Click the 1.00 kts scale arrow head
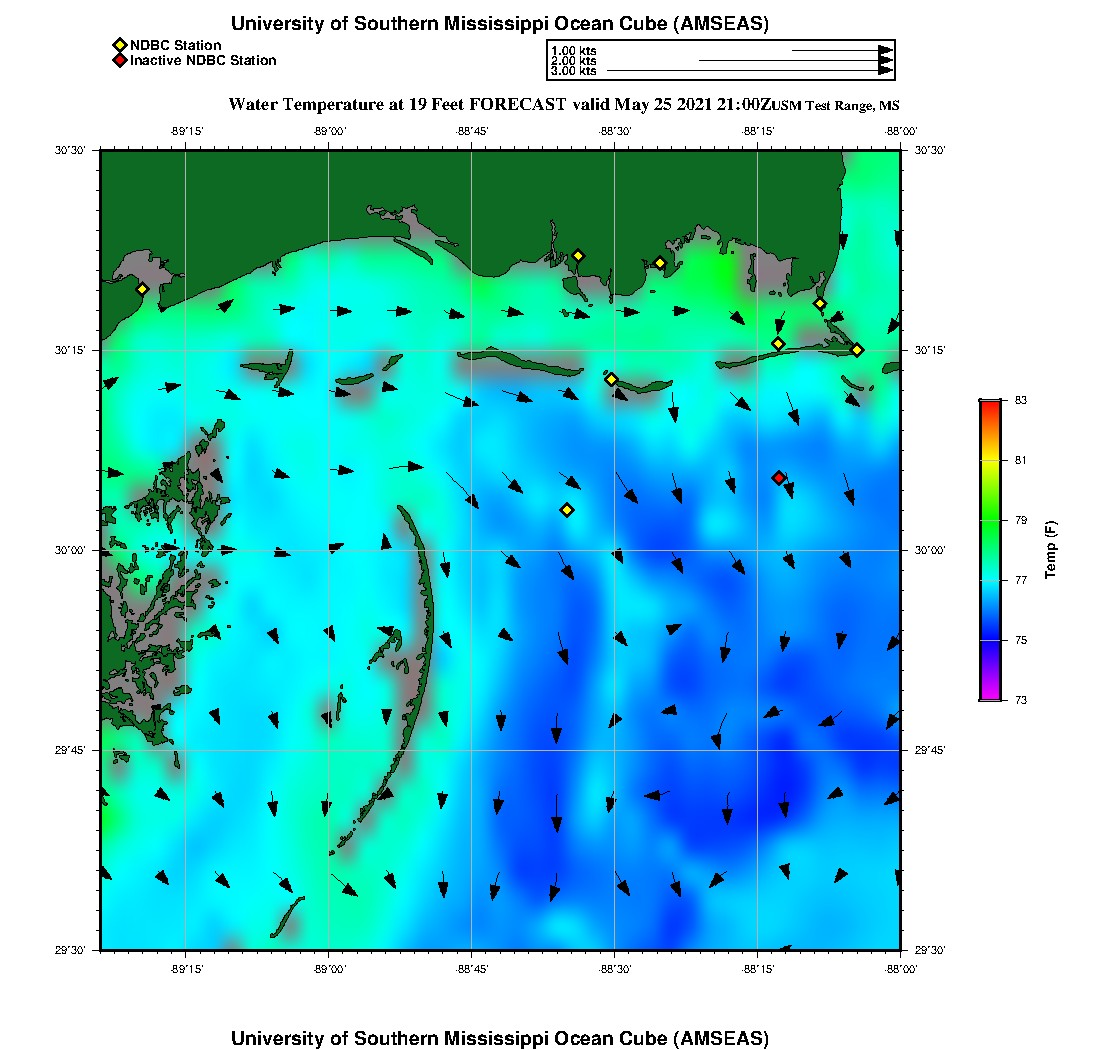Image resolution: width=1100 pixels, height=1050 pixels. click(885, 50)
